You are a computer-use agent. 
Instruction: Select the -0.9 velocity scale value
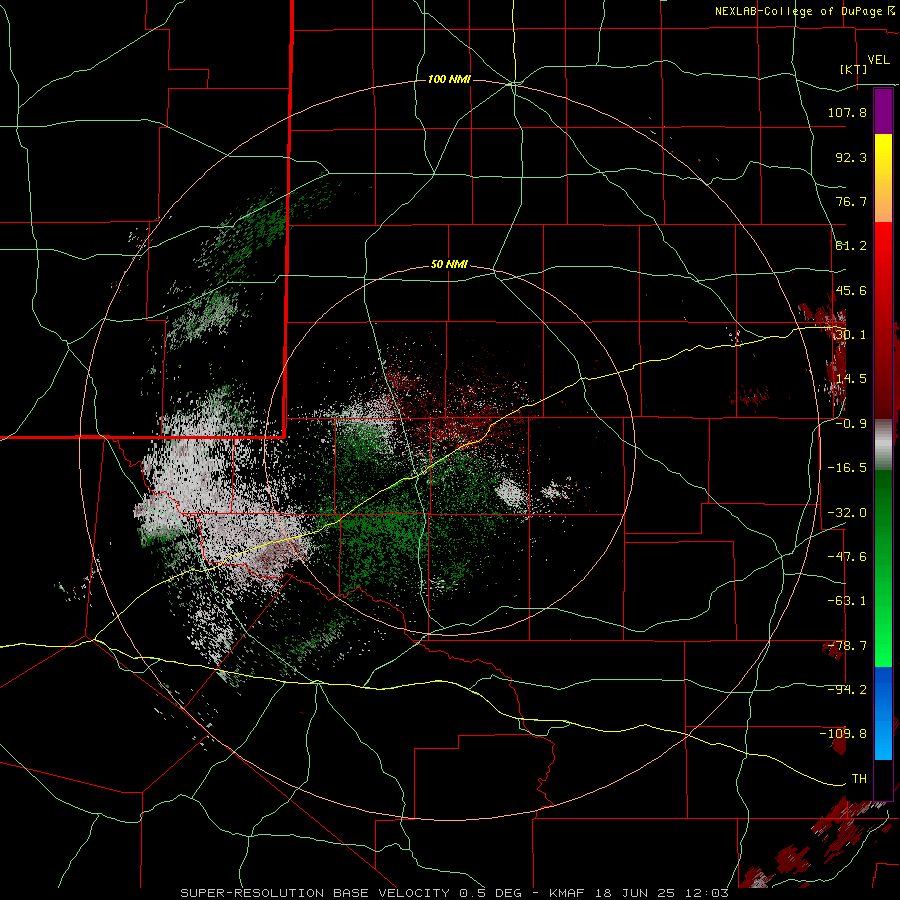point(851,424)
